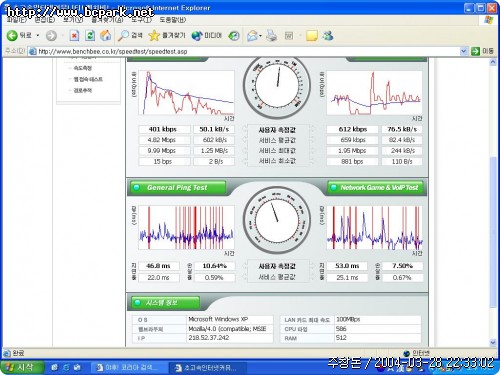Go to Home page icon
This screenshot has height=375, width=500.
[x=106, y=36]
